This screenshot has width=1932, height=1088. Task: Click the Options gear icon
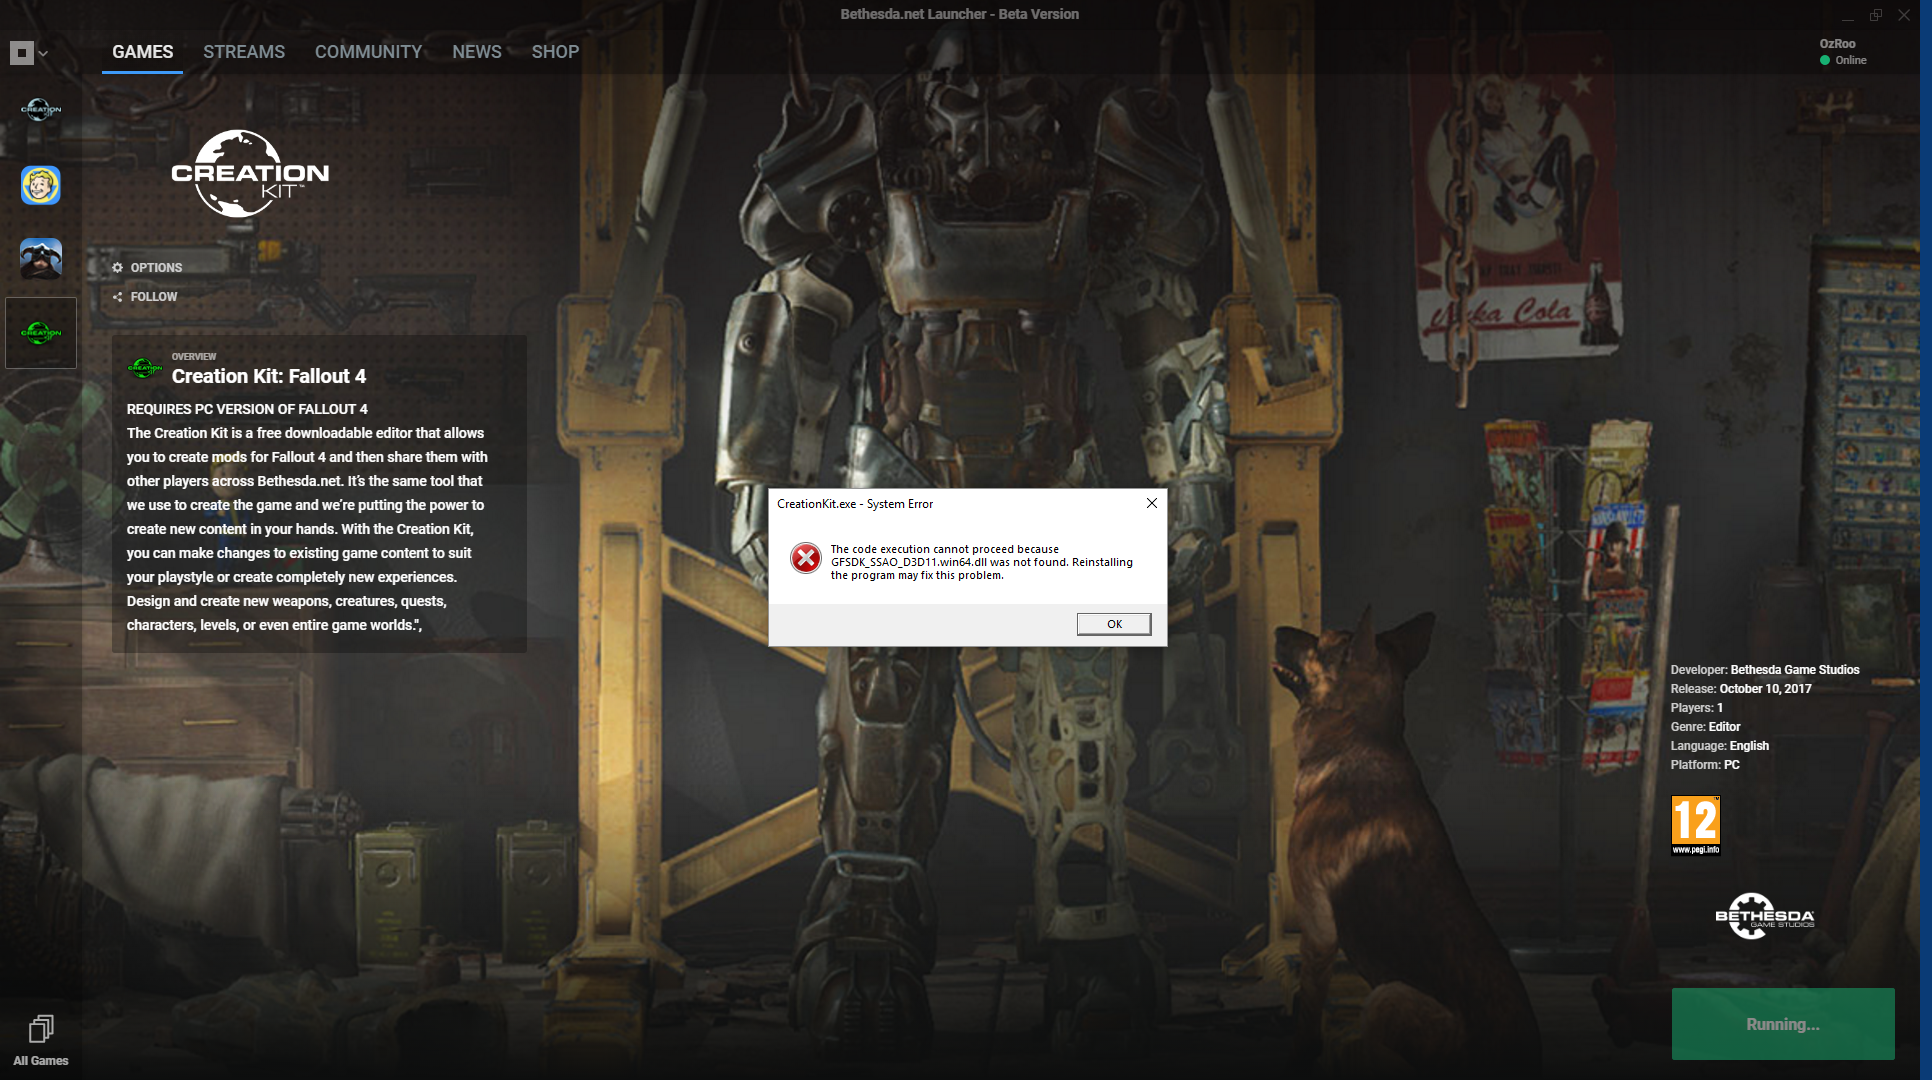[117, 268]
